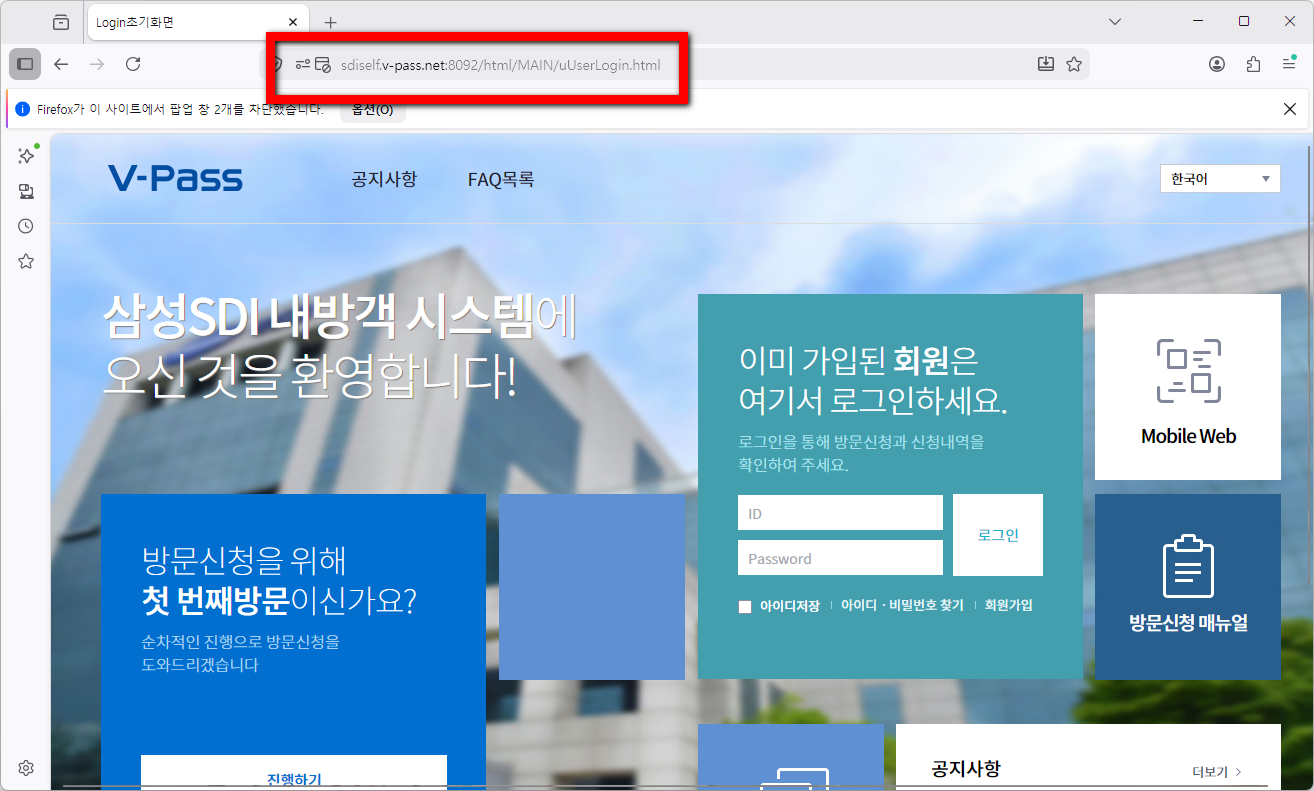
Task: Open the Firefox account icon
Action: [x=1217, y=64]
